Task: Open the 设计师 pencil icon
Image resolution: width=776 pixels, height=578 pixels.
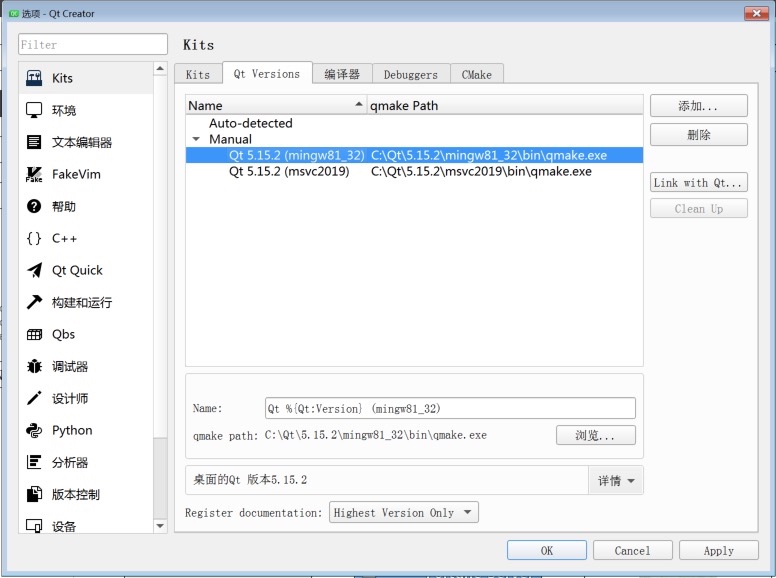Action: point(34,398)
